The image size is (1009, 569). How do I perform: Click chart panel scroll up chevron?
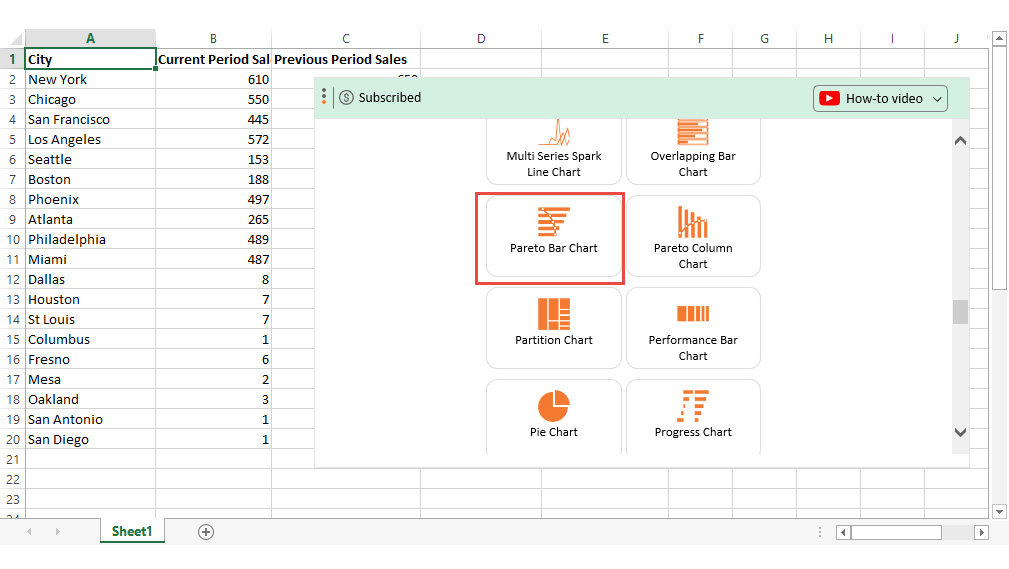point(960,140)
